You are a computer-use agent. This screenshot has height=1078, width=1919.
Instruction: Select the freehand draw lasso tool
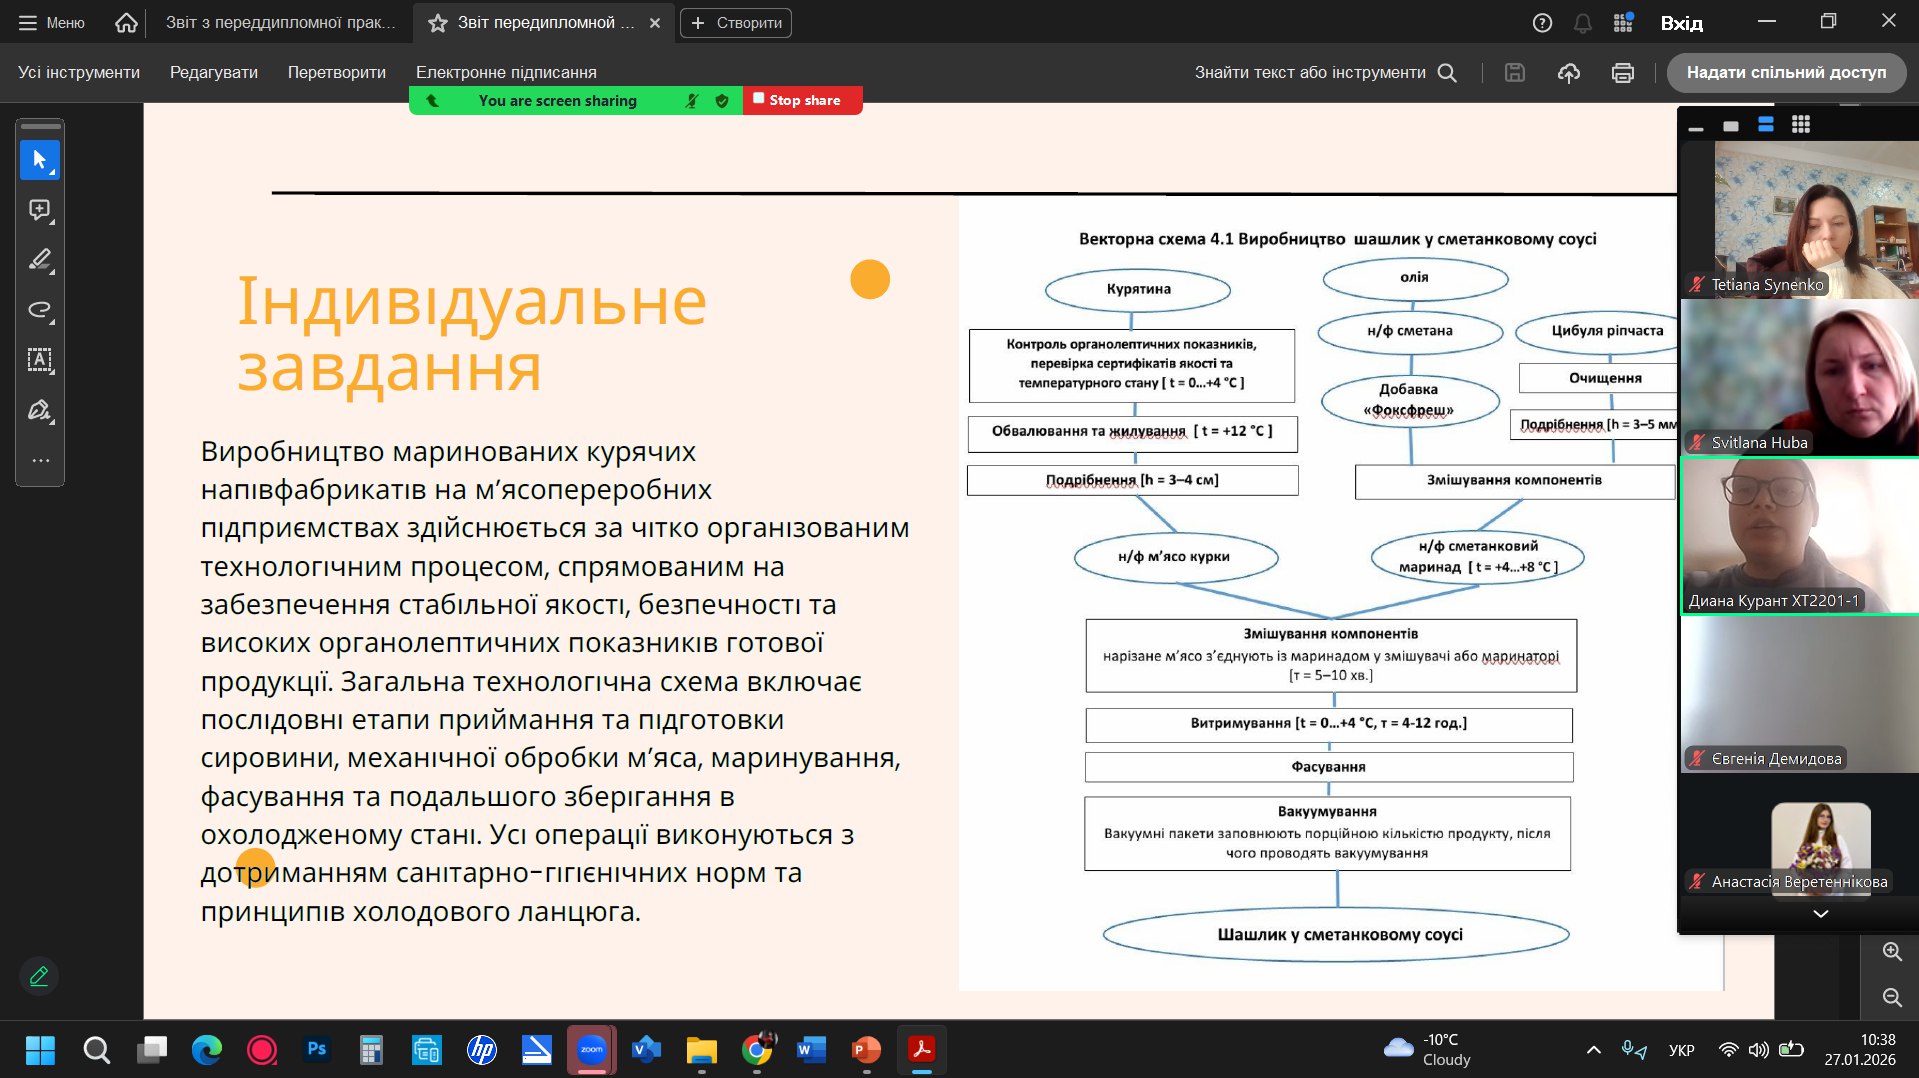(40, 310)
